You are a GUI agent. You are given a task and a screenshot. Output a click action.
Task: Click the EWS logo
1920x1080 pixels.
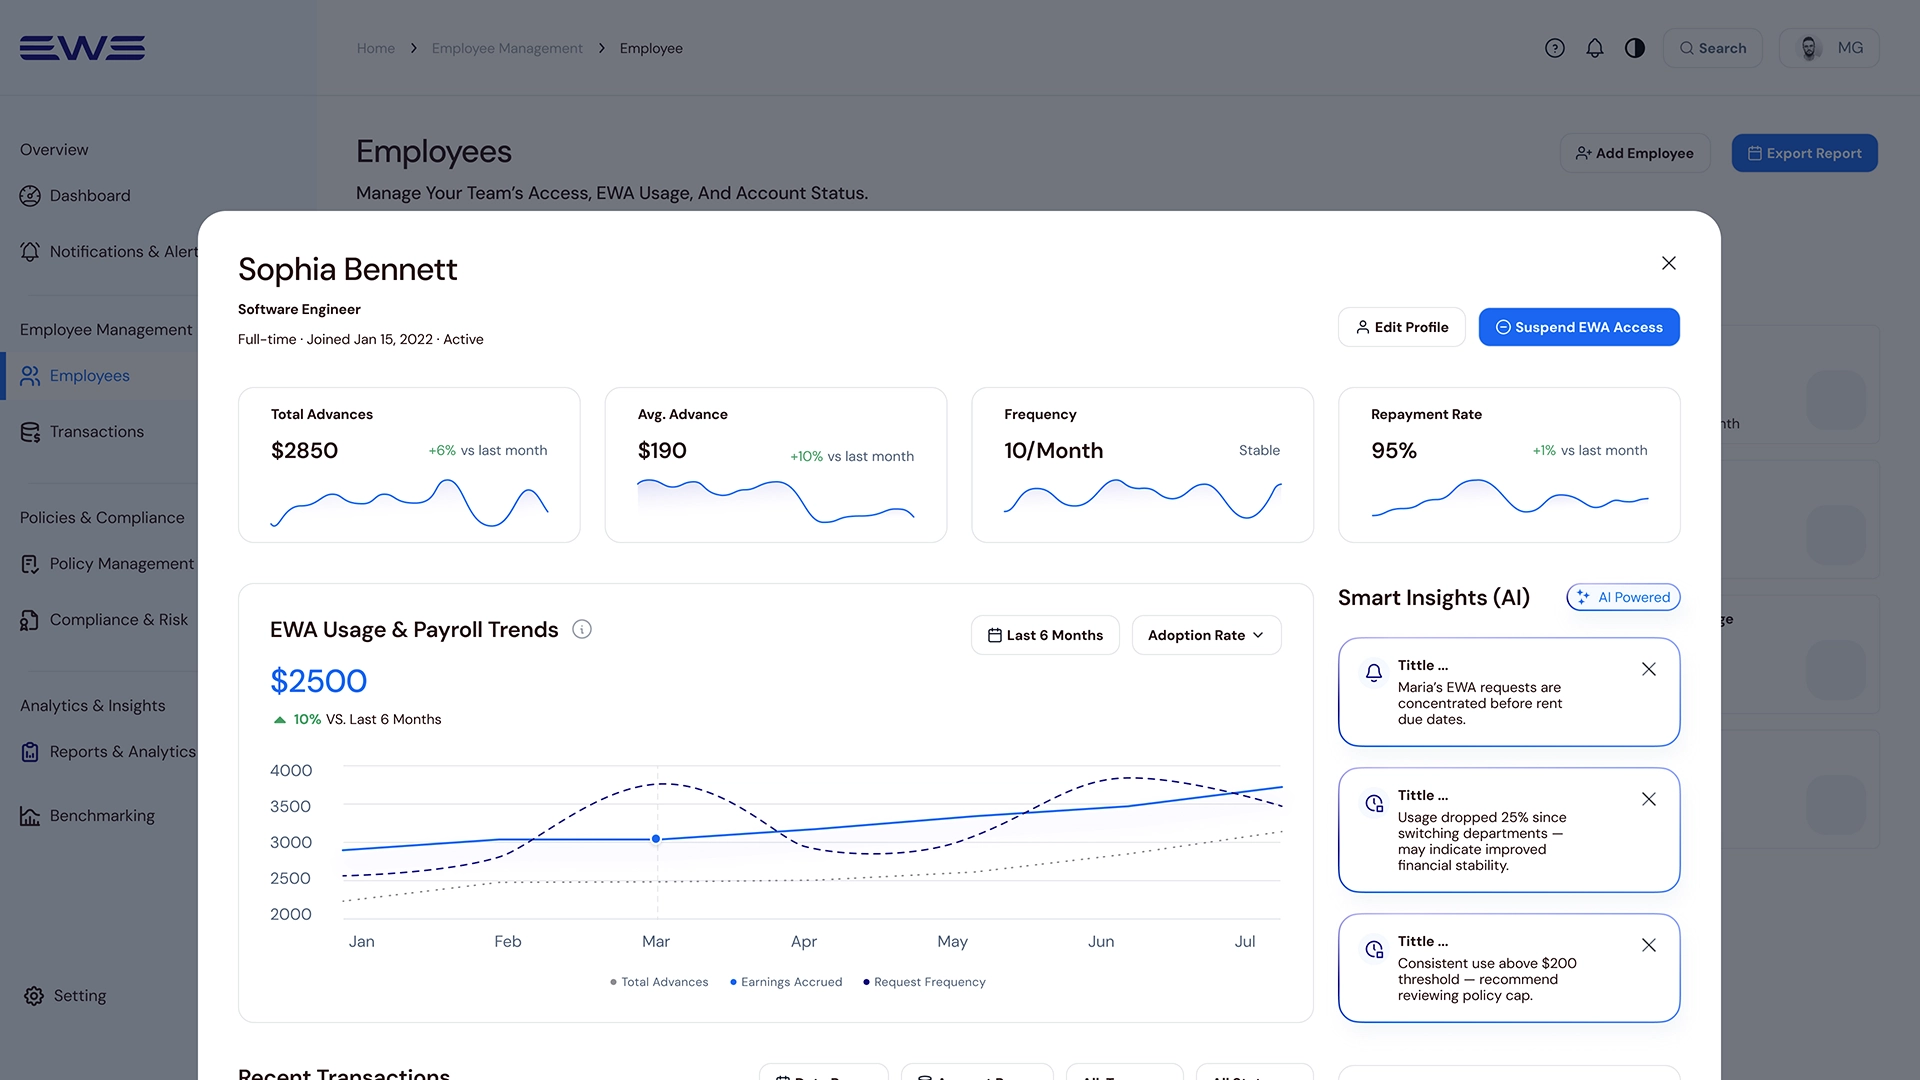82,48
